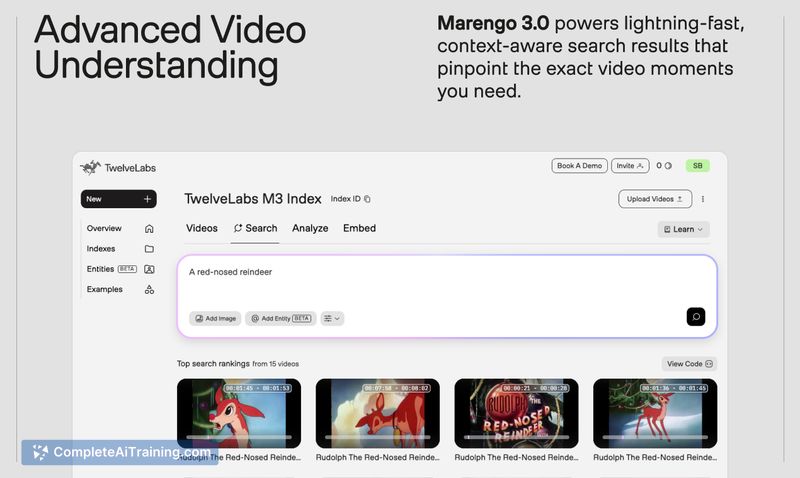
Task: Open the Analyze tab
Action: pyautogui.click(x=310, y=228)
